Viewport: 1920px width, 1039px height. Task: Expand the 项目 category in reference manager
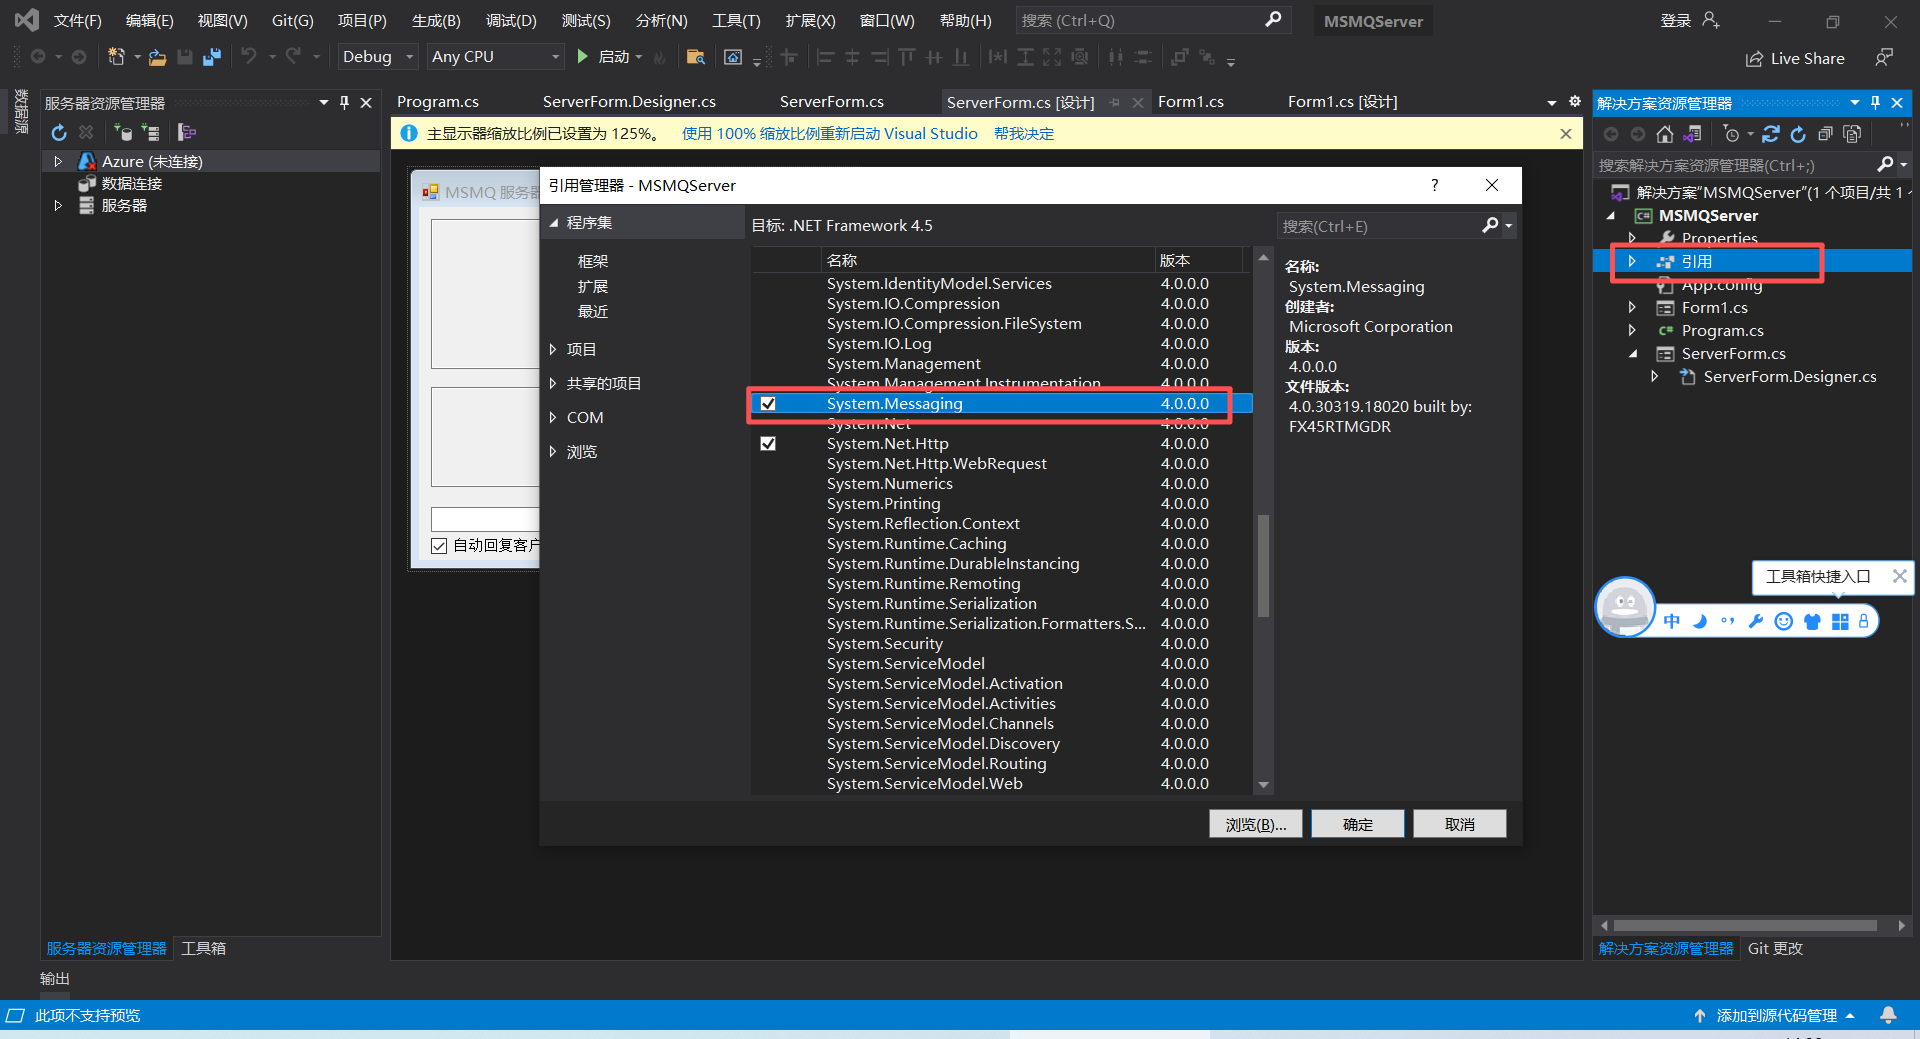click(x=552, y=349)
